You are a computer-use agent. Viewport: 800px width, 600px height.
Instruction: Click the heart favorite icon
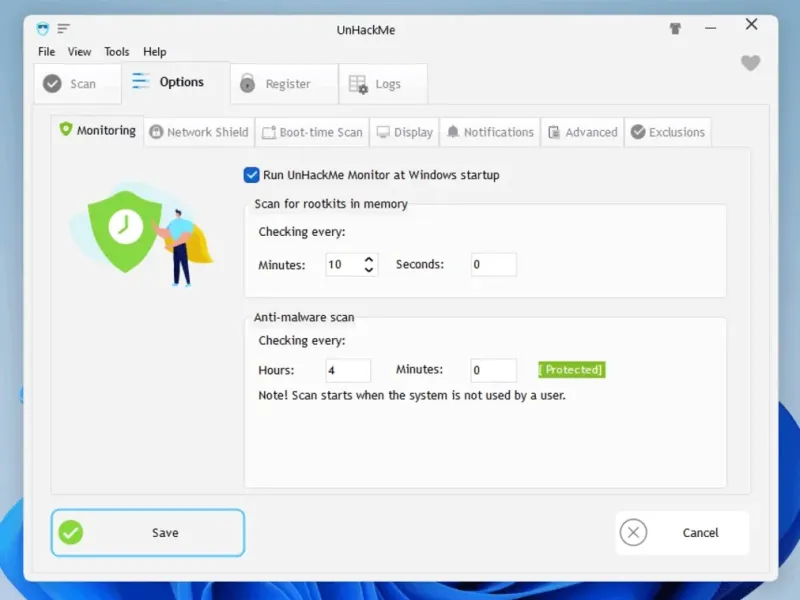(751, 63)
